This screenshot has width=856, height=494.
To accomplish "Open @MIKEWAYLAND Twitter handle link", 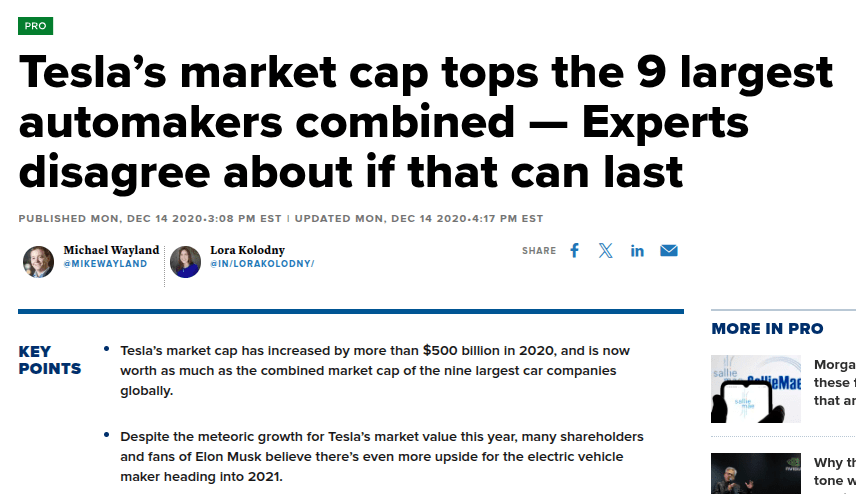I will pos(105,264).
